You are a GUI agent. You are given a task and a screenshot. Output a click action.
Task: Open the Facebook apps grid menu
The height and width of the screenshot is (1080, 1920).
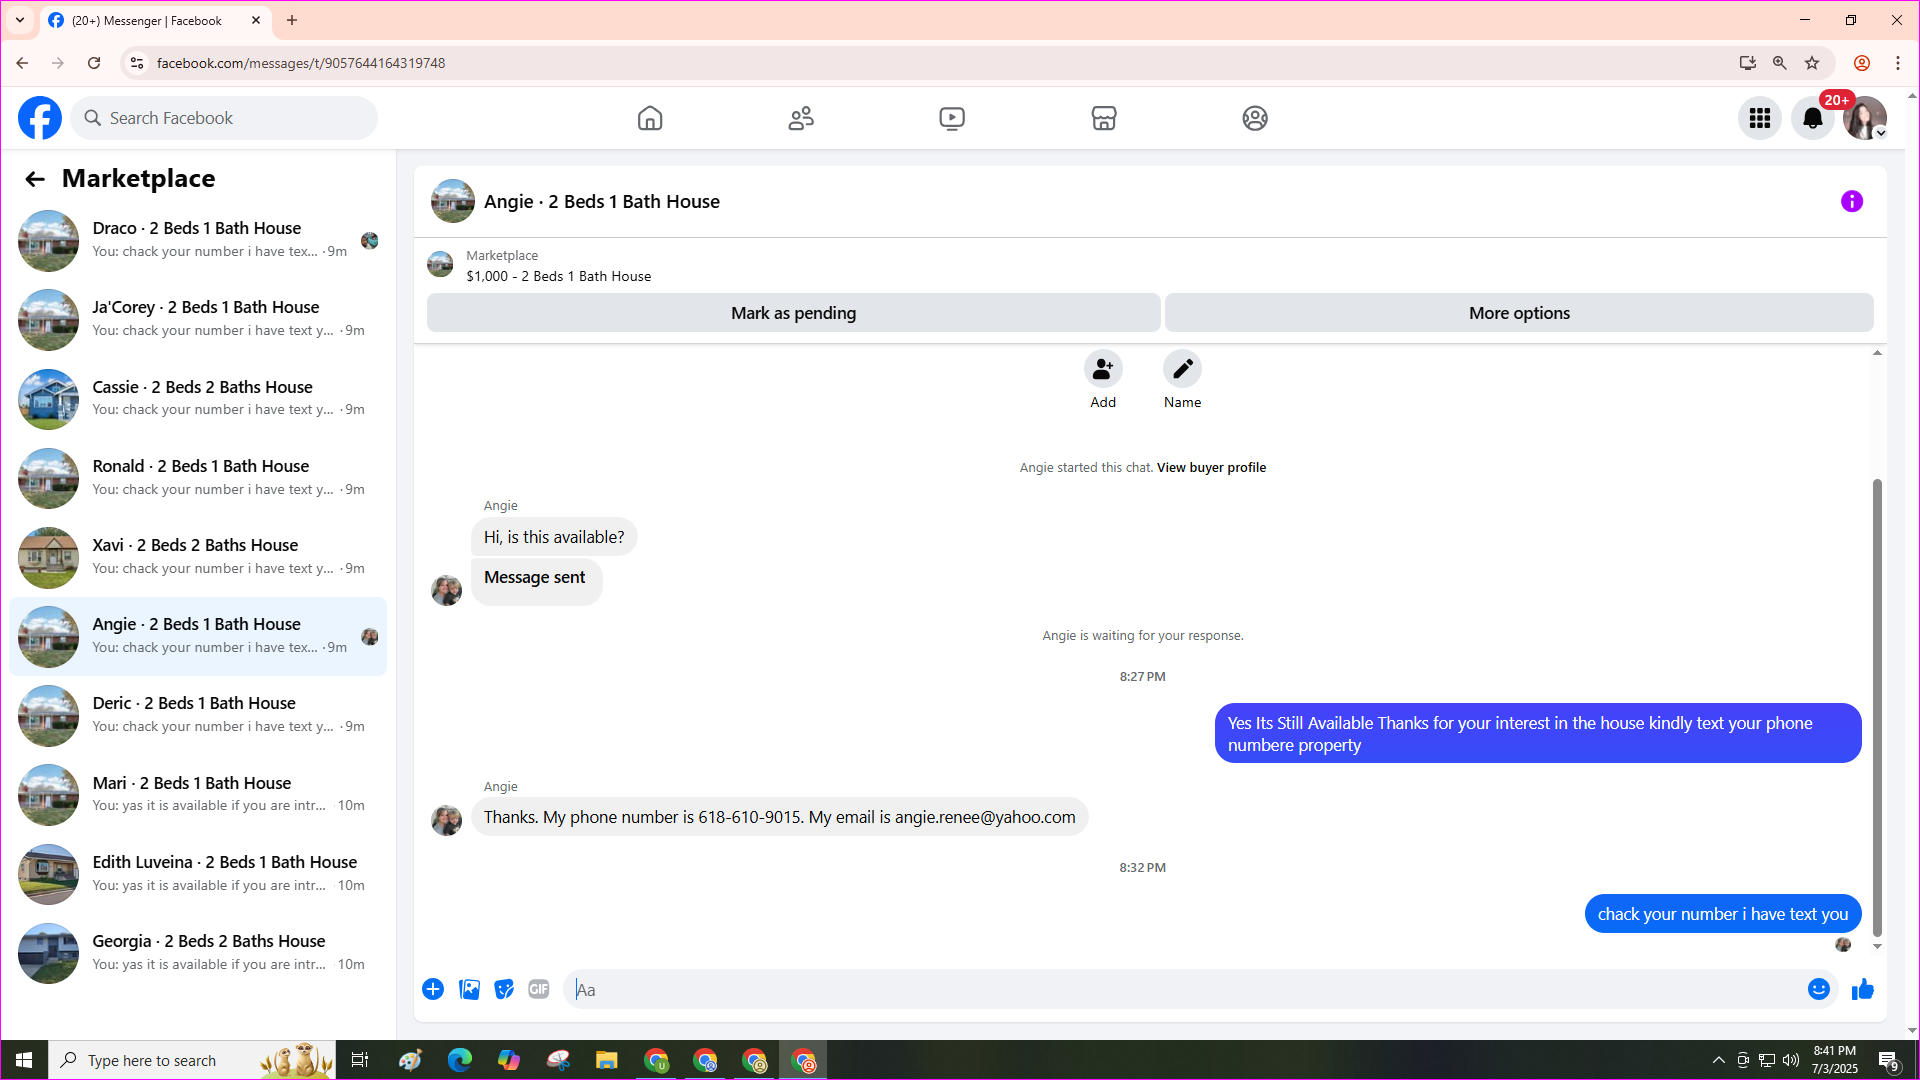[x=1759, y=118]
